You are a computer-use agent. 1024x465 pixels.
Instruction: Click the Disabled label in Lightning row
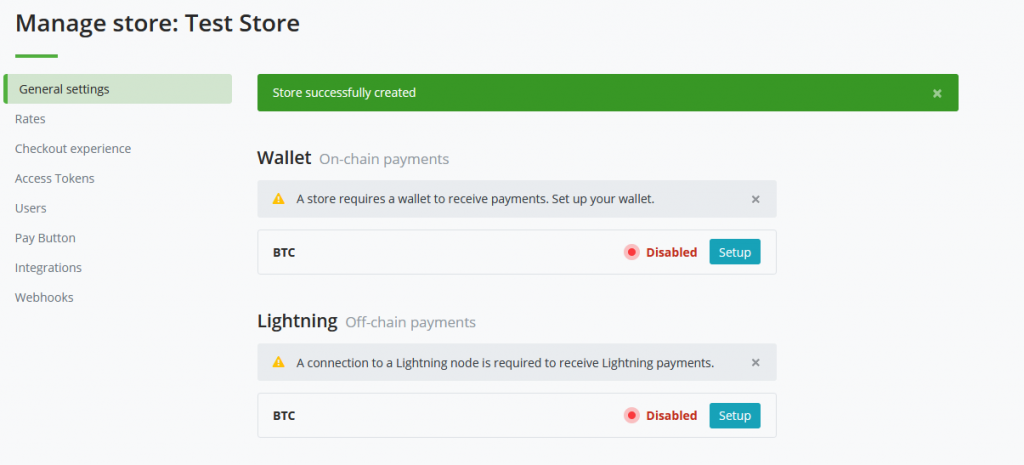[x=671, y=415]
